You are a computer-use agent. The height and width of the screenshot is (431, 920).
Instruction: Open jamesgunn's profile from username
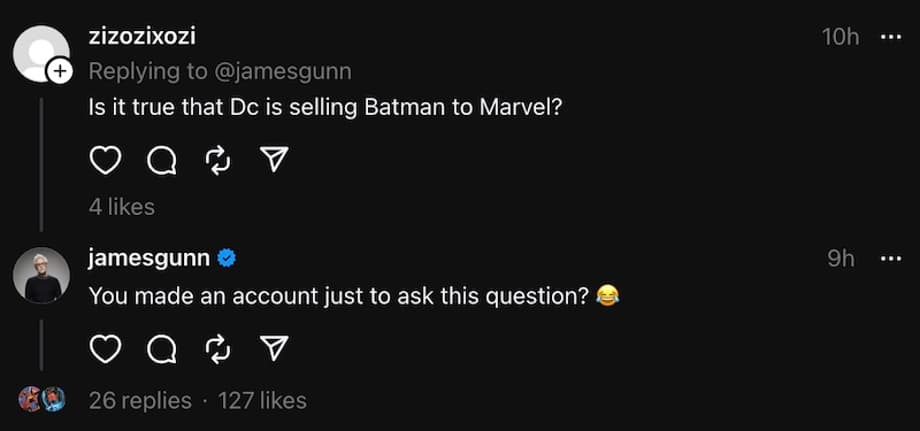[x=149, y=258]
